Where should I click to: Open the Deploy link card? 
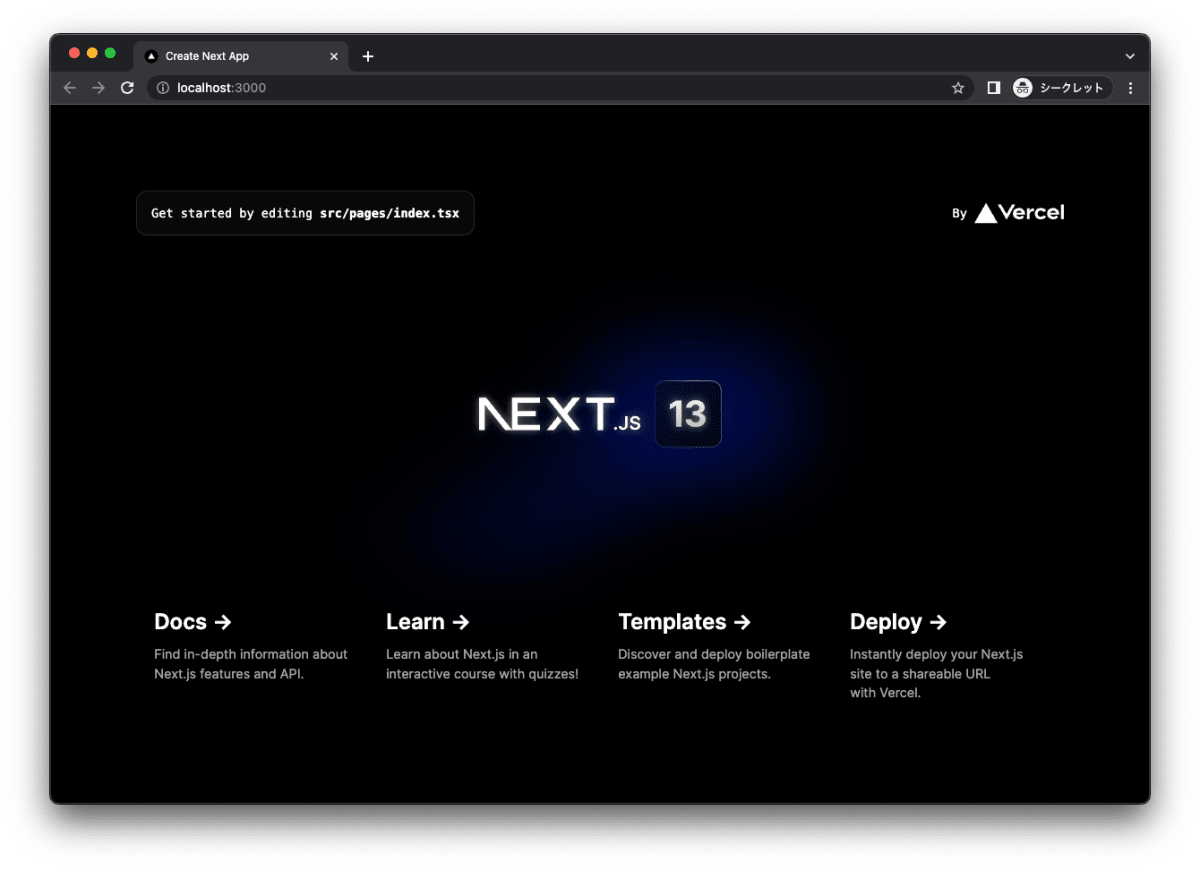click(x=949, y=656)
